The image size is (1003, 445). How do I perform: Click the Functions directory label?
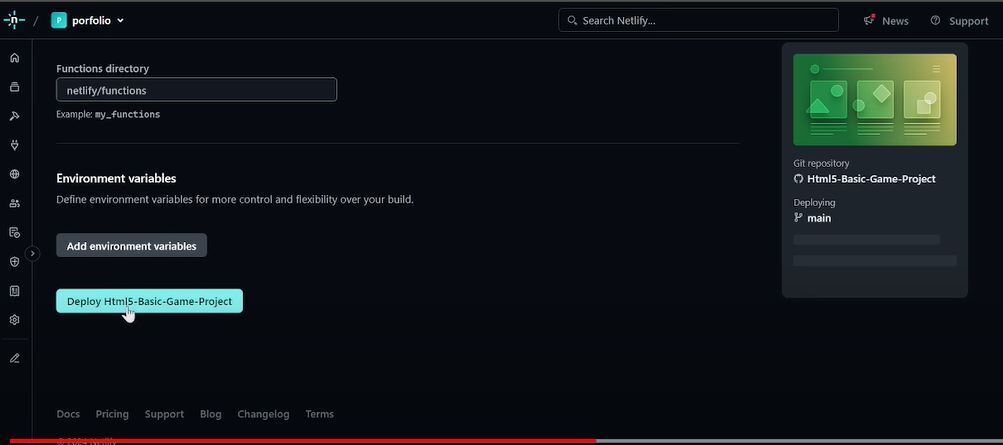102,68
